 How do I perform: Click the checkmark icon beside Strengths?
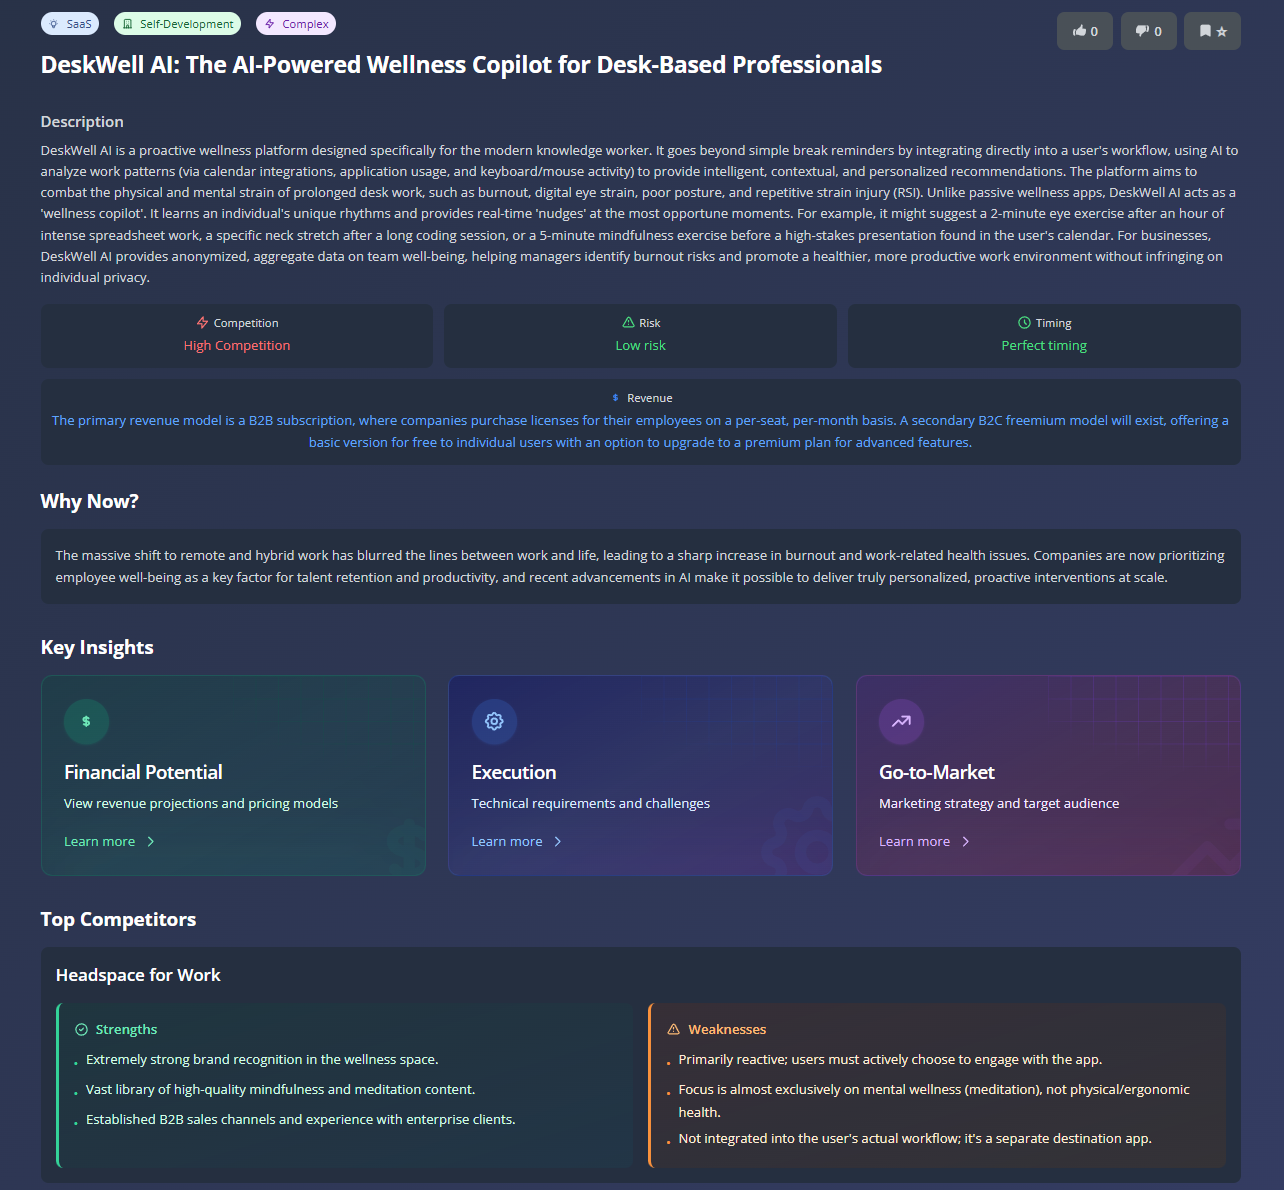tap(82, 1030)
